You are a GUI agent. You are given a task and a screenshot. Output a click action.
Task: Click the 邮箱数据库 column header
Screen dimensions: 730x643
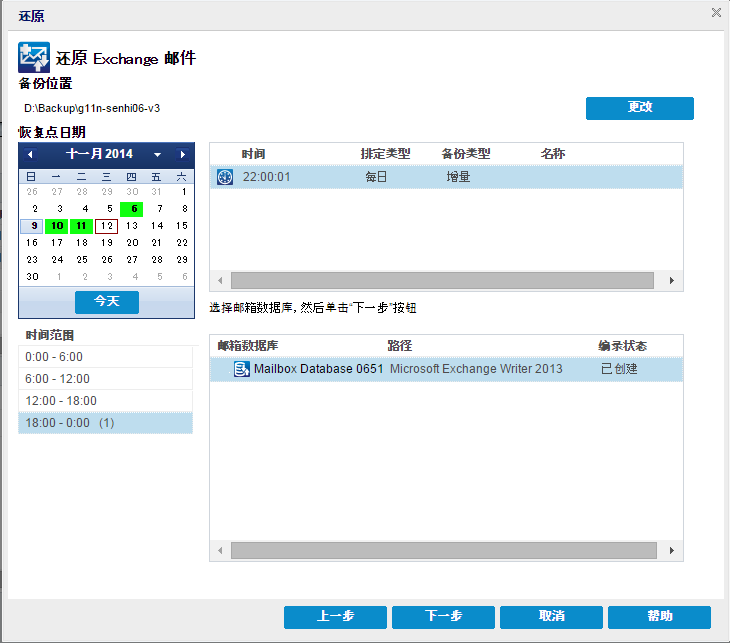pos(248,346)
